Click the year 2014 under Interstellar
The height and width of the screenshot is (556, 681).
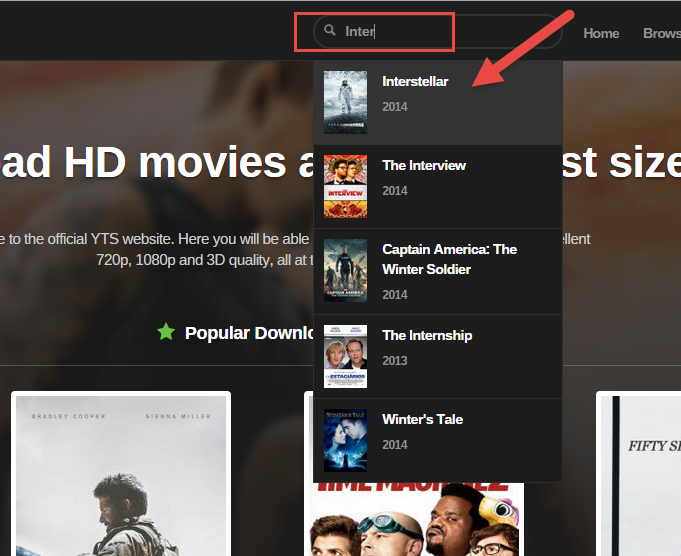coord(395,106)
